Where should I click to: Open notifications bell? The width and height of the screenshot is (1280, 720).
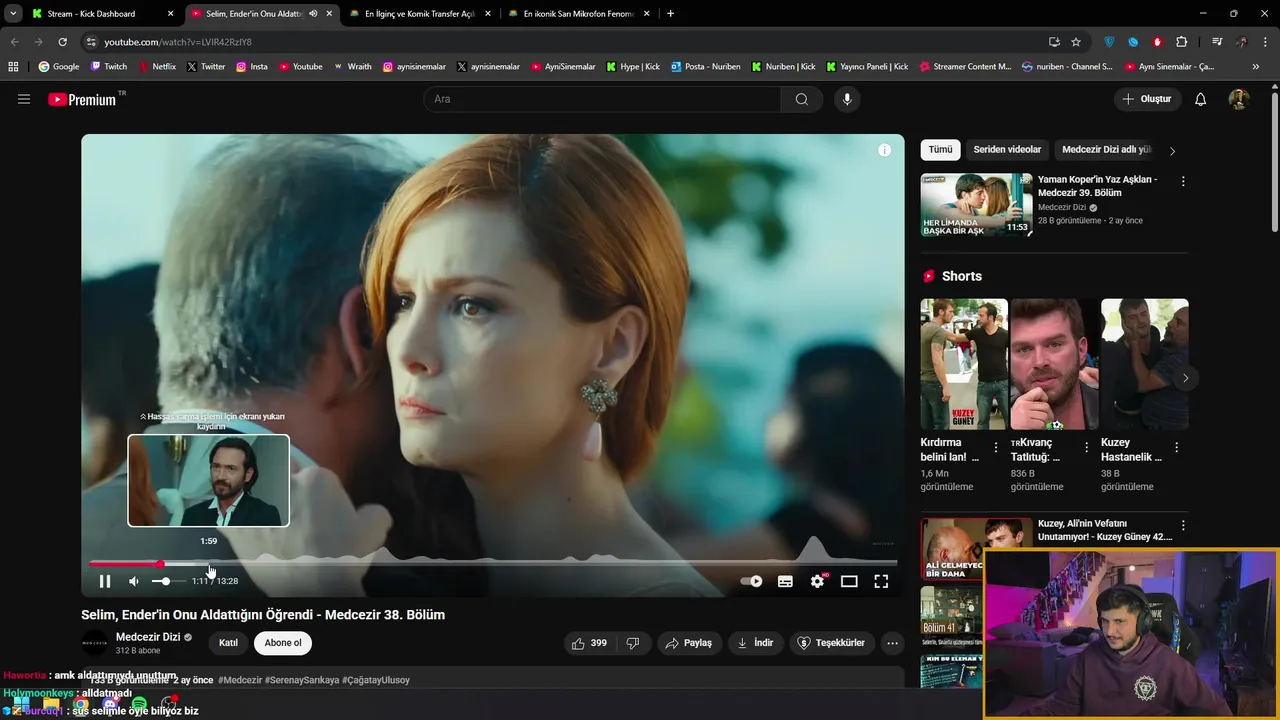tap(1201, 99)
